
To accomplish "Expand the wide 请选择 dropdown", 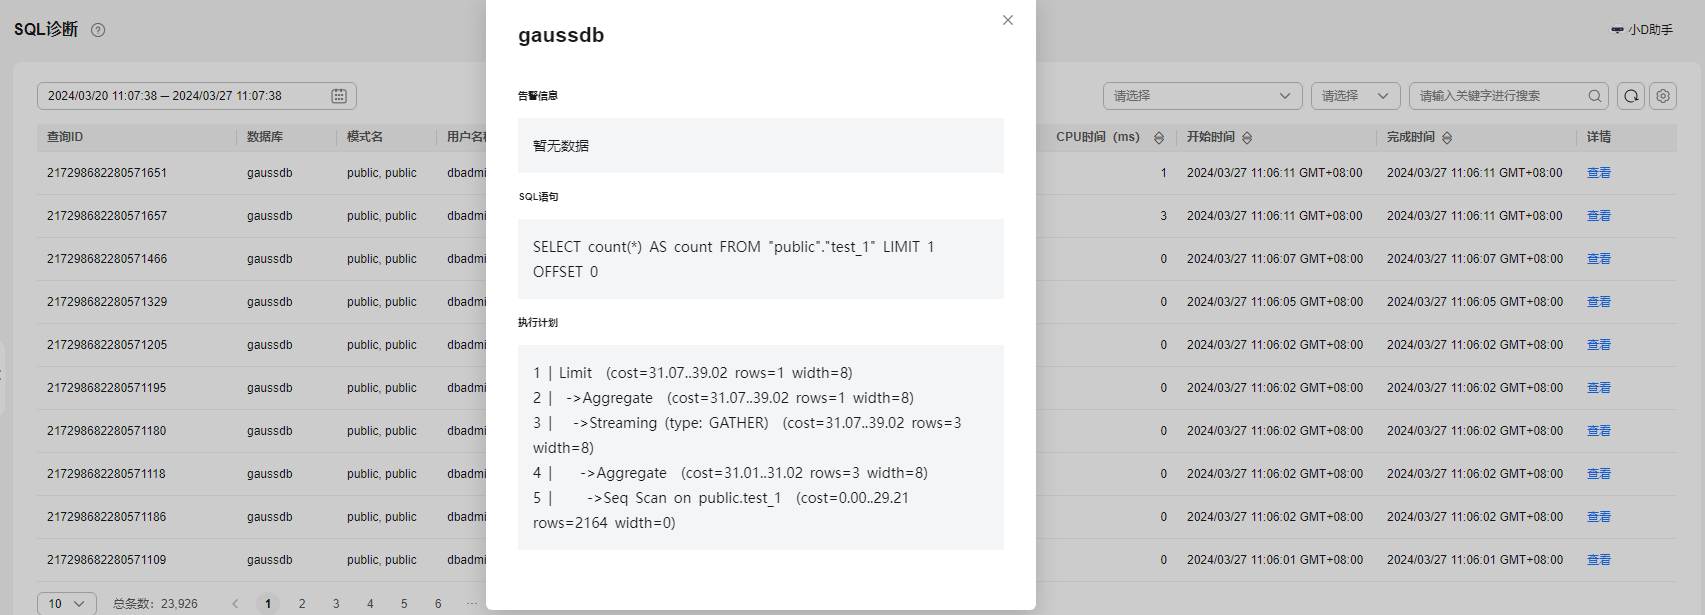I will [1203, 96].
